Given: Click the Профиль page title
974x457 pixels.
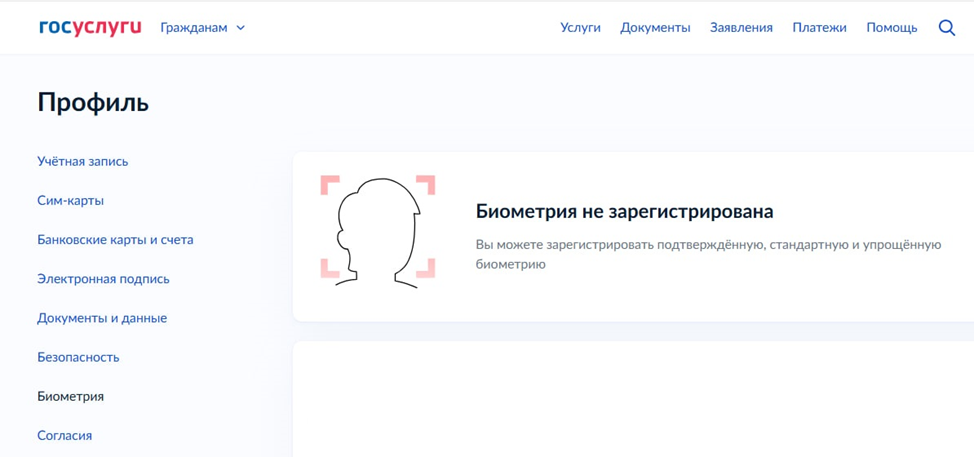Looking at the screenshot, I should (x=93, y=102).
